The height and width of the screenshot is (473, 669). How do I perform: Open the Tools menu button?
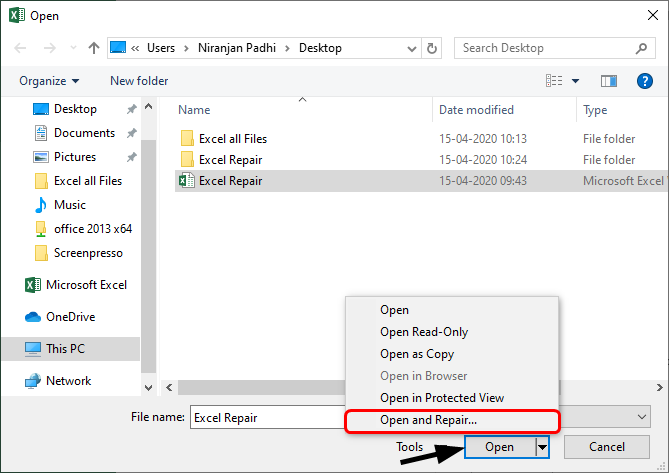pyautogui.click(x=409, y=447)
